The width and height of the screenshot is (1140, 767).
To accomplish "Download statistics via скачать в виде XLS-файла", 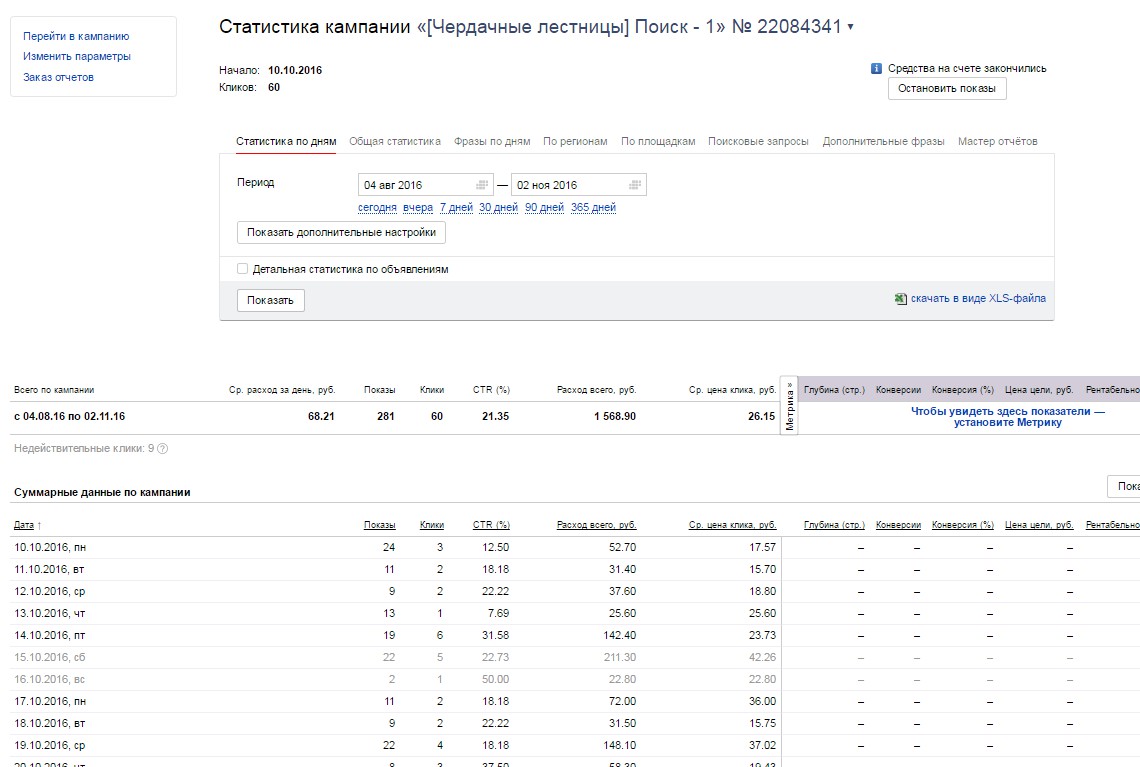I will point(978,298).
